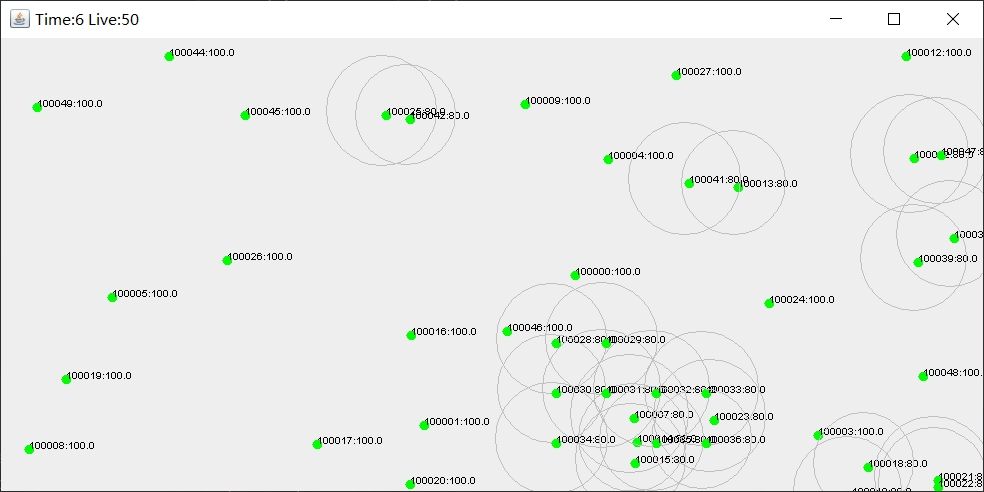984x492 pixels.
Task: Minimize the simulation window
Action: (x=836, y=19)
